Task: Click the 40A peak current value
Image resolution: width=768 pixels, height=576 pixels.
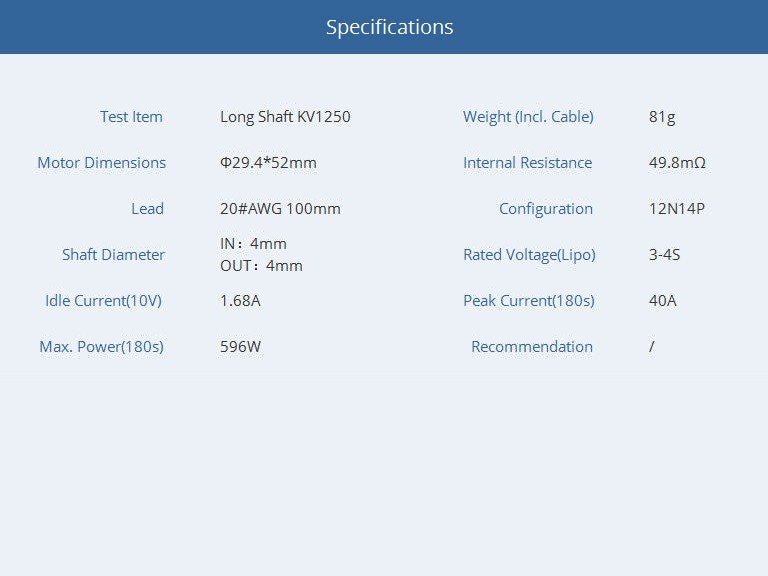Action: [x=662, y=301]
